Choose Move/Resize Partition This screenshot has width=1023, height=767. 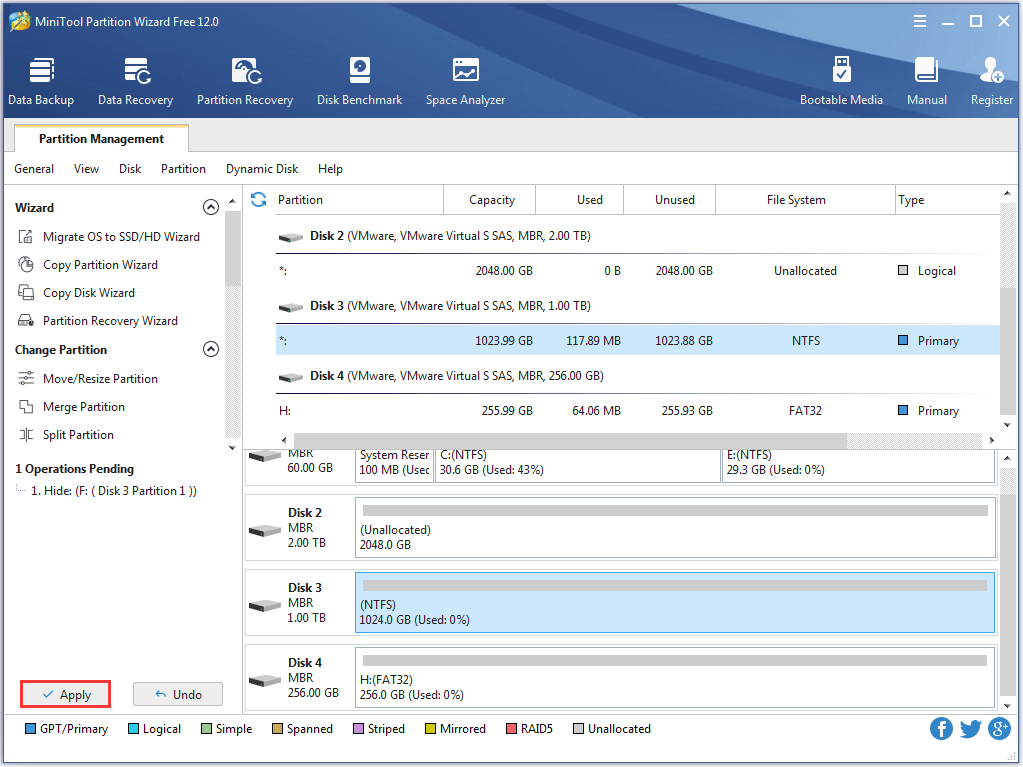(100, 379)
